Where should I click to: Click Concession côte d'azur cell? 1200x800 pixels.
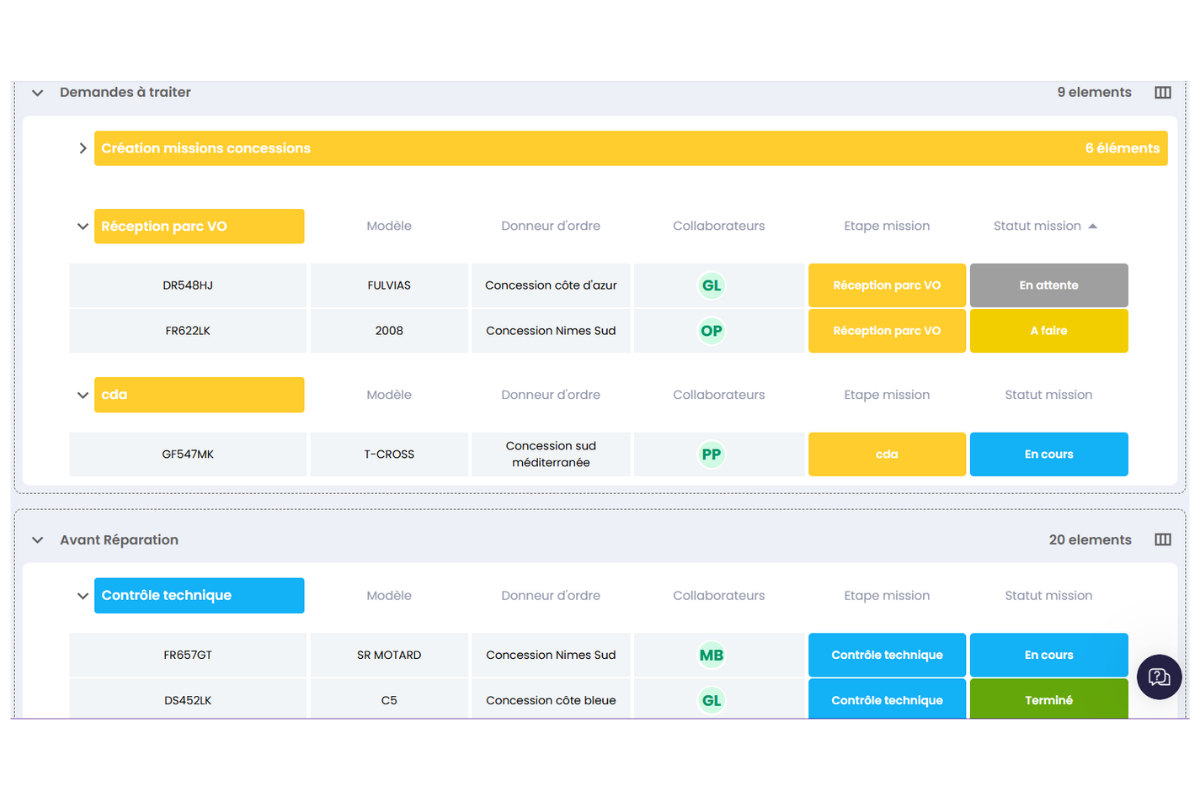tap(551, 285)
